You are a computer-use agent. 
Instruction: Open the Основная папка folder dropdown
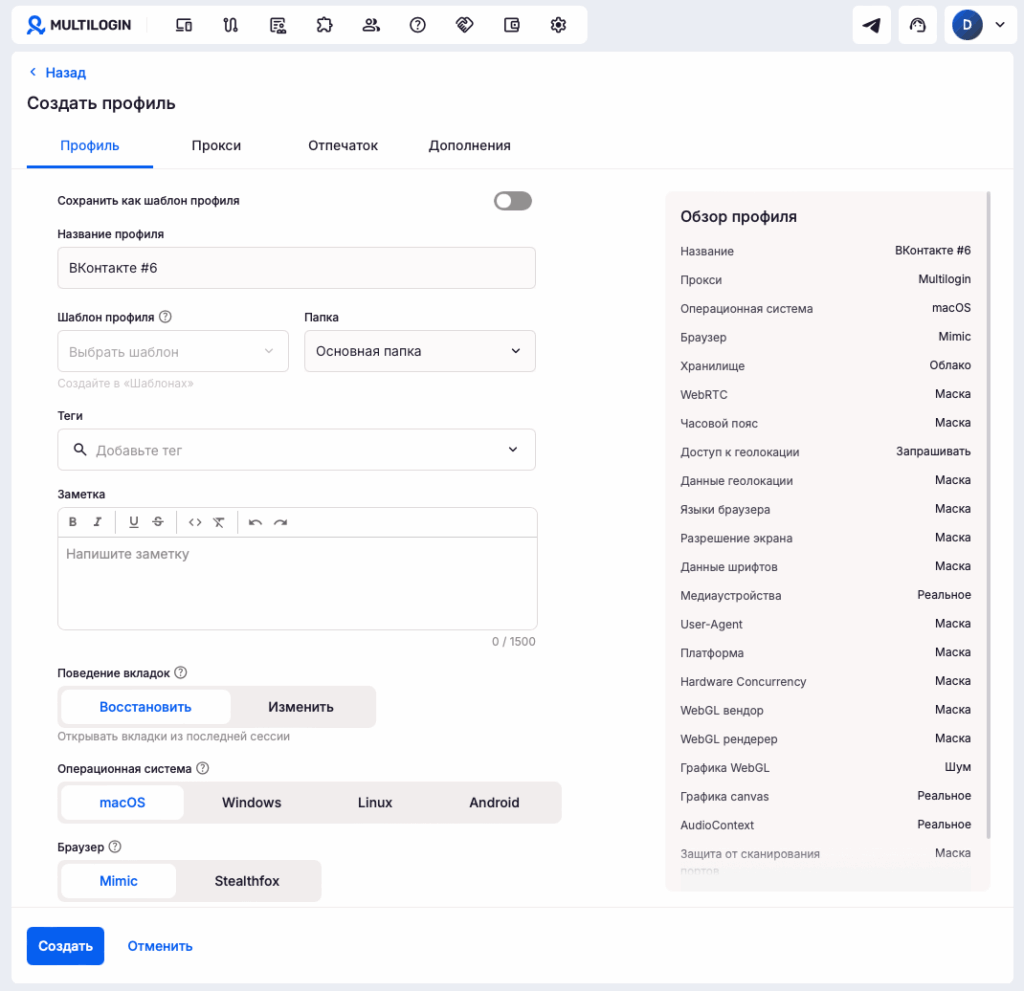(x=420, y=351)
